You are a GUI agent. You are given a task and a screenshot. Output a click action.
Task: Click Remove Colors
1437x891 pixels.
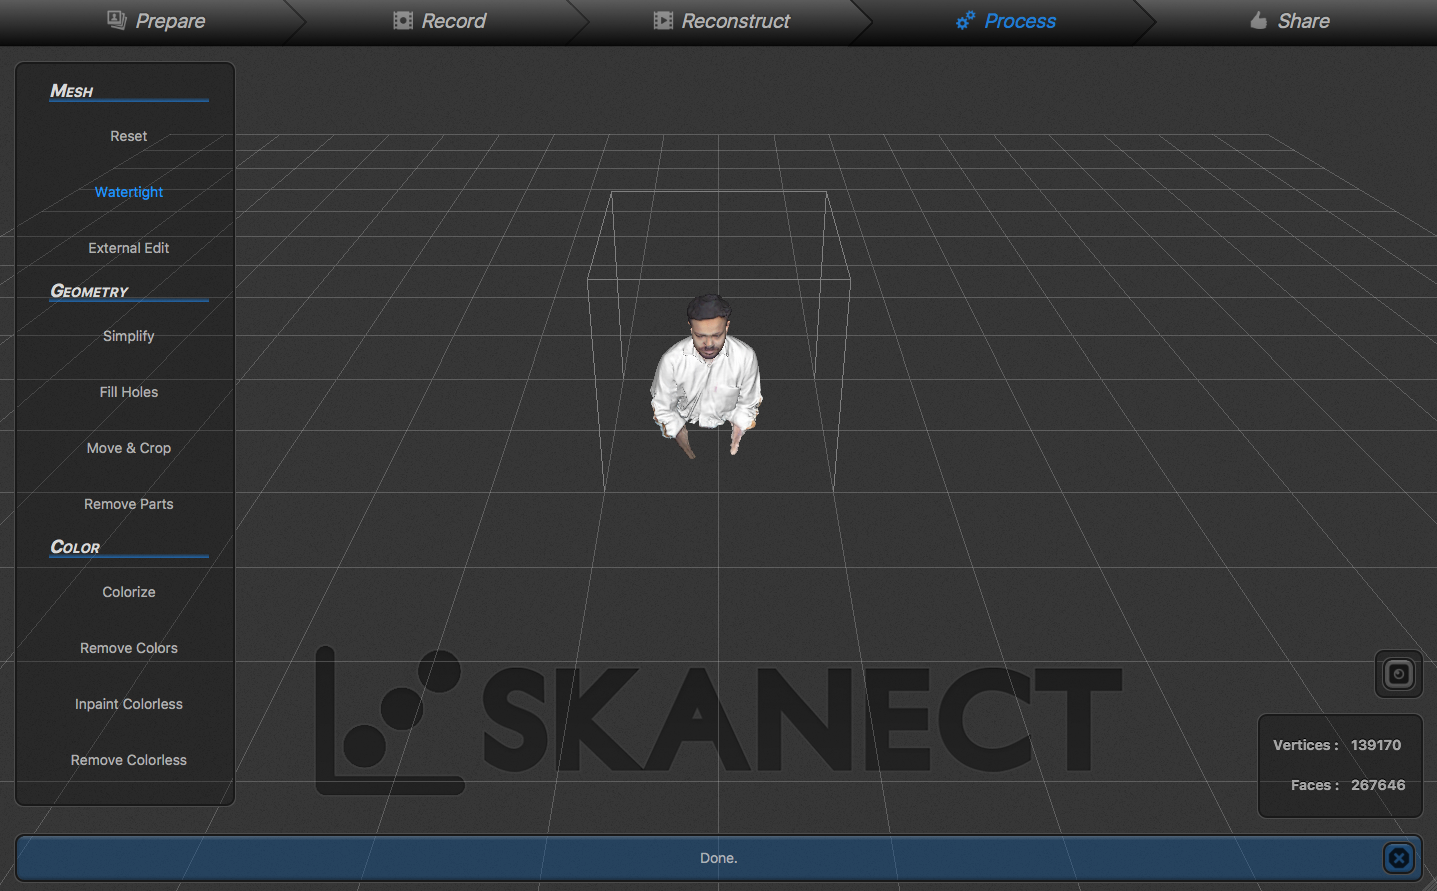point(129,648)
